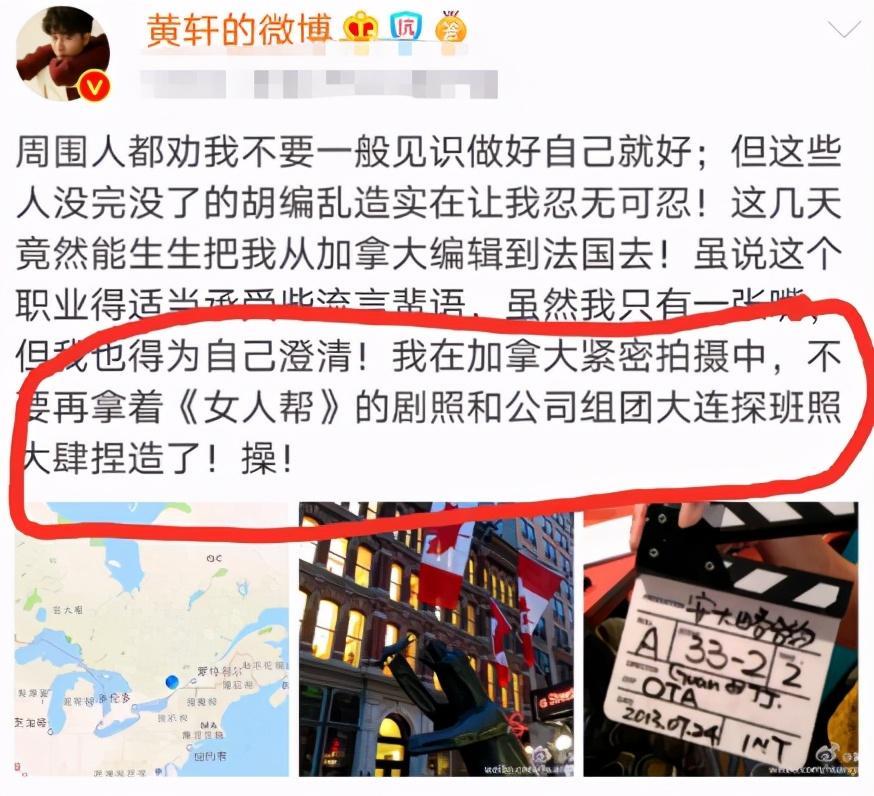Viewport: 874px width, 796px height.
Task: Click the Weibo watermark on street photo
Action: coord(528,763)
